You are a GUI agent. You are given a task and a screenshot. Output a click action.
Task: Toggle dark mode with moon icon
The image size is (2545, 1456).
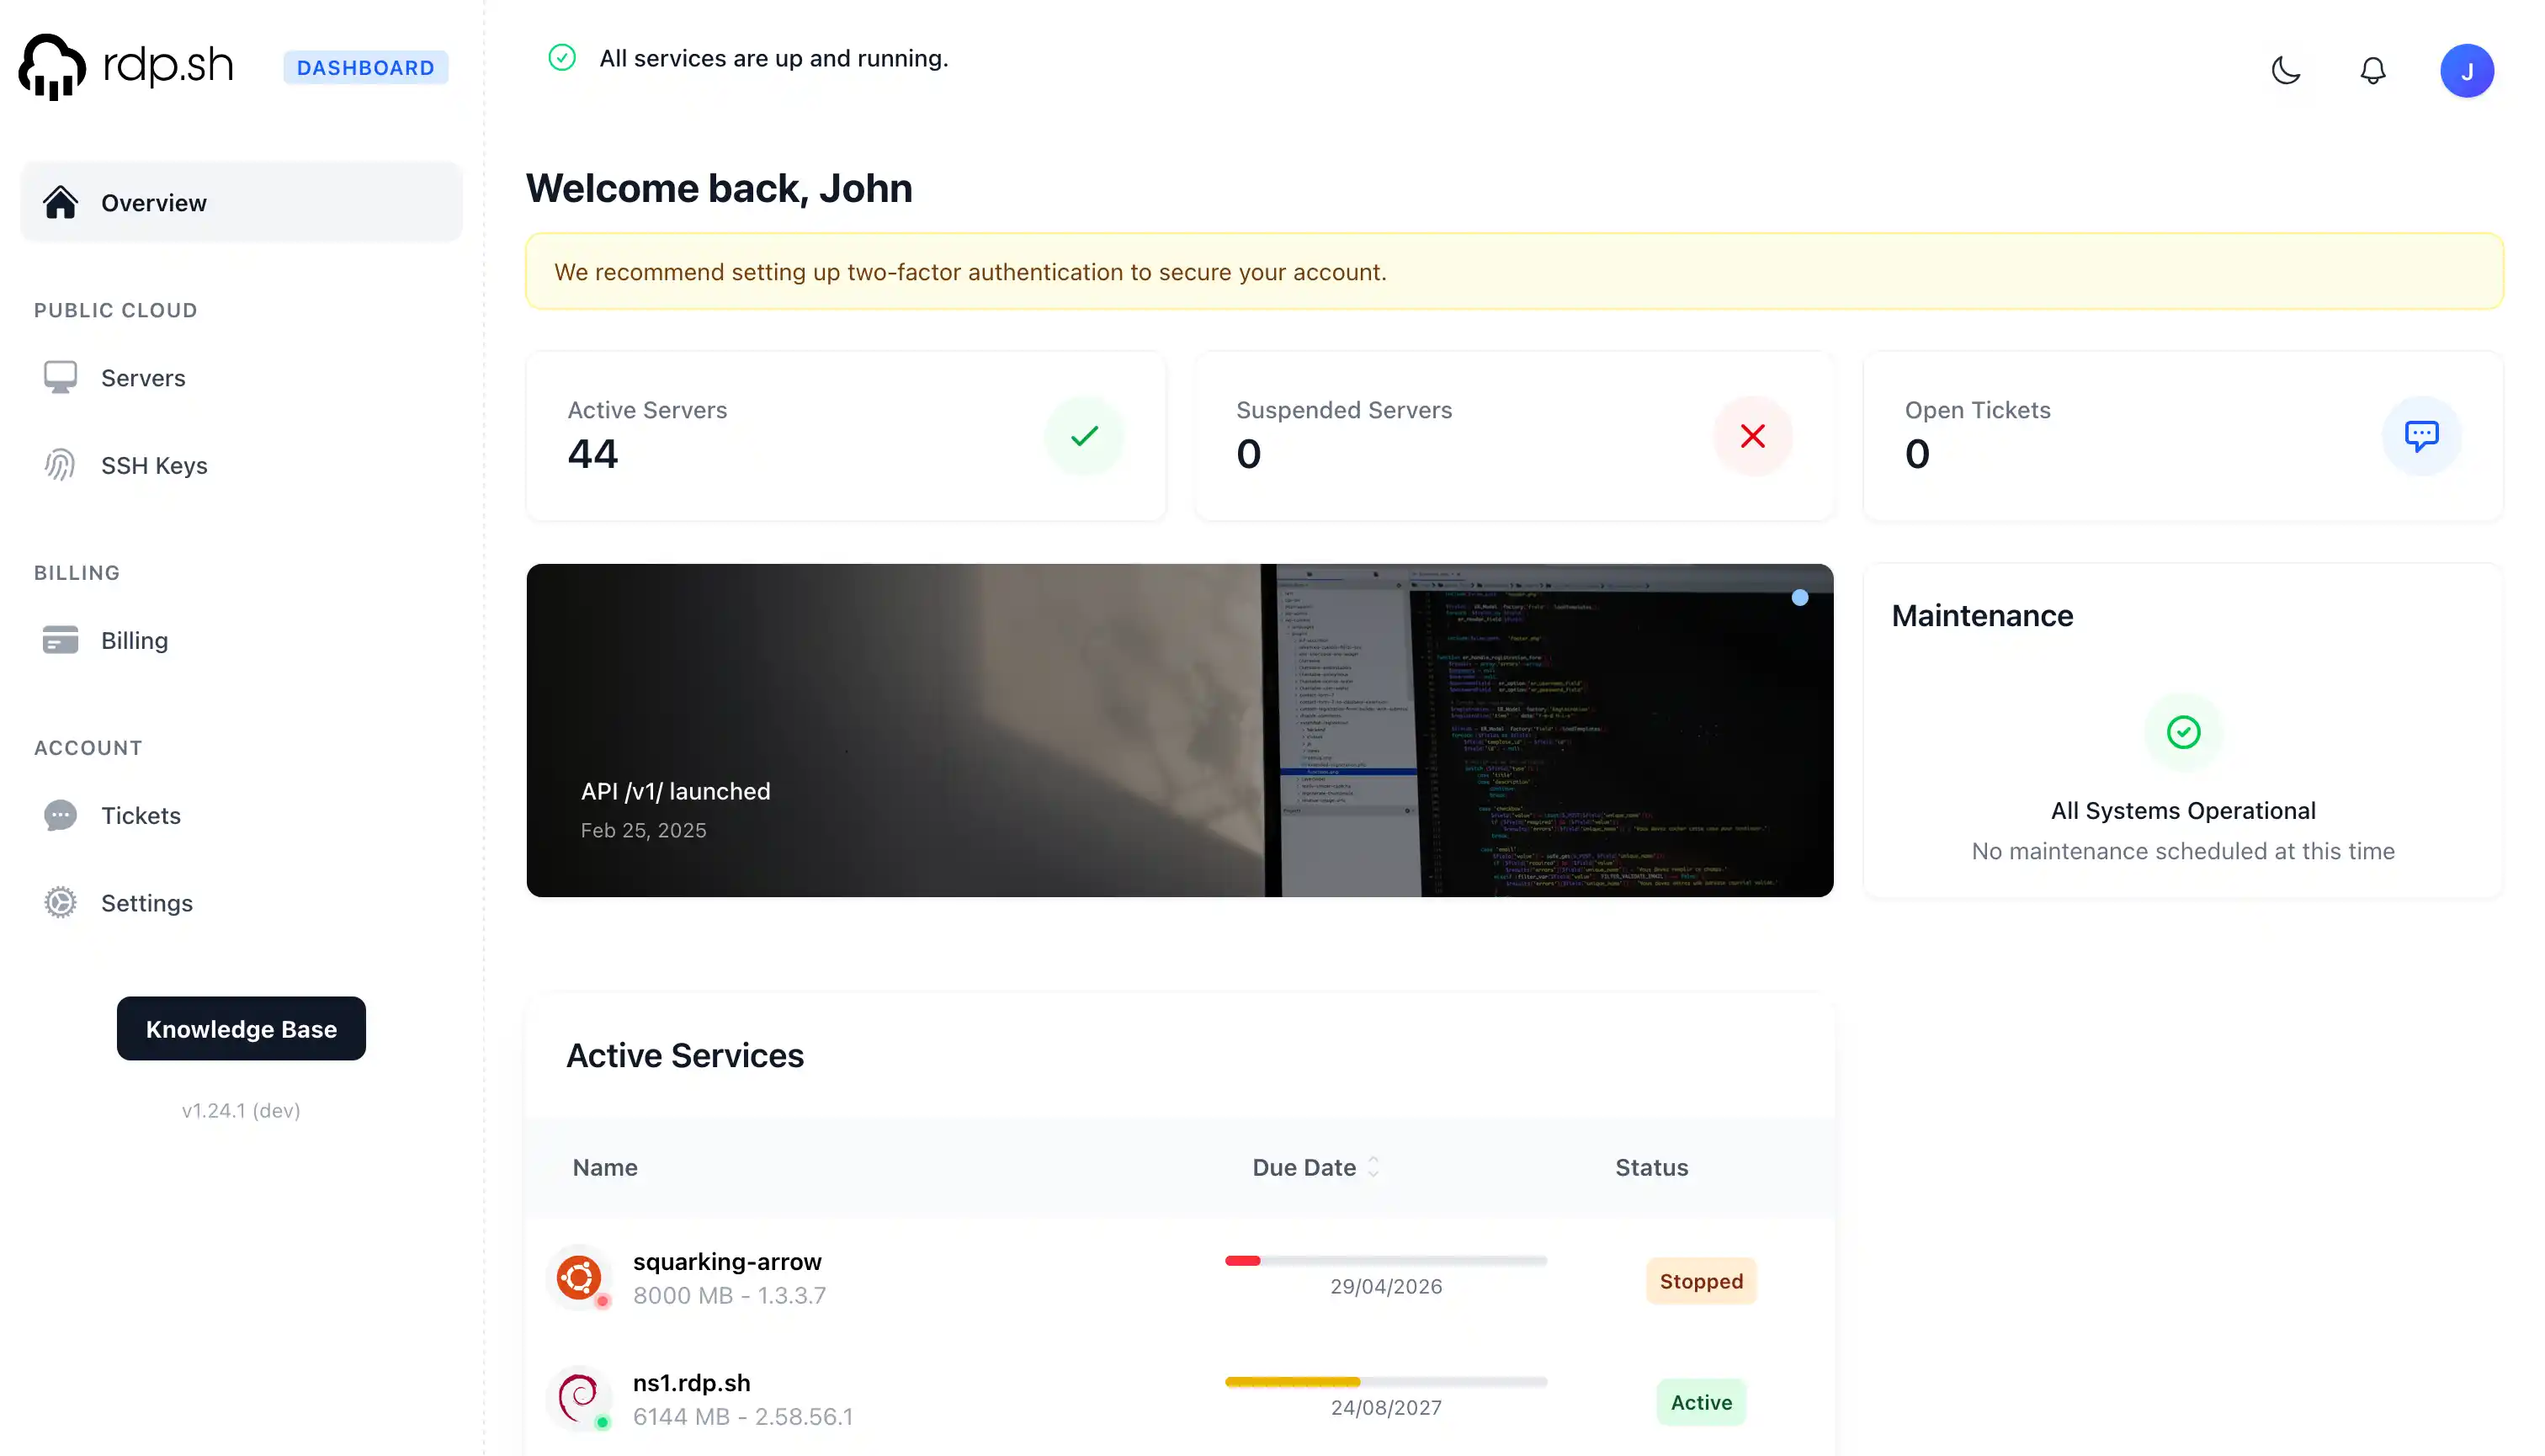pos(2285,70)
